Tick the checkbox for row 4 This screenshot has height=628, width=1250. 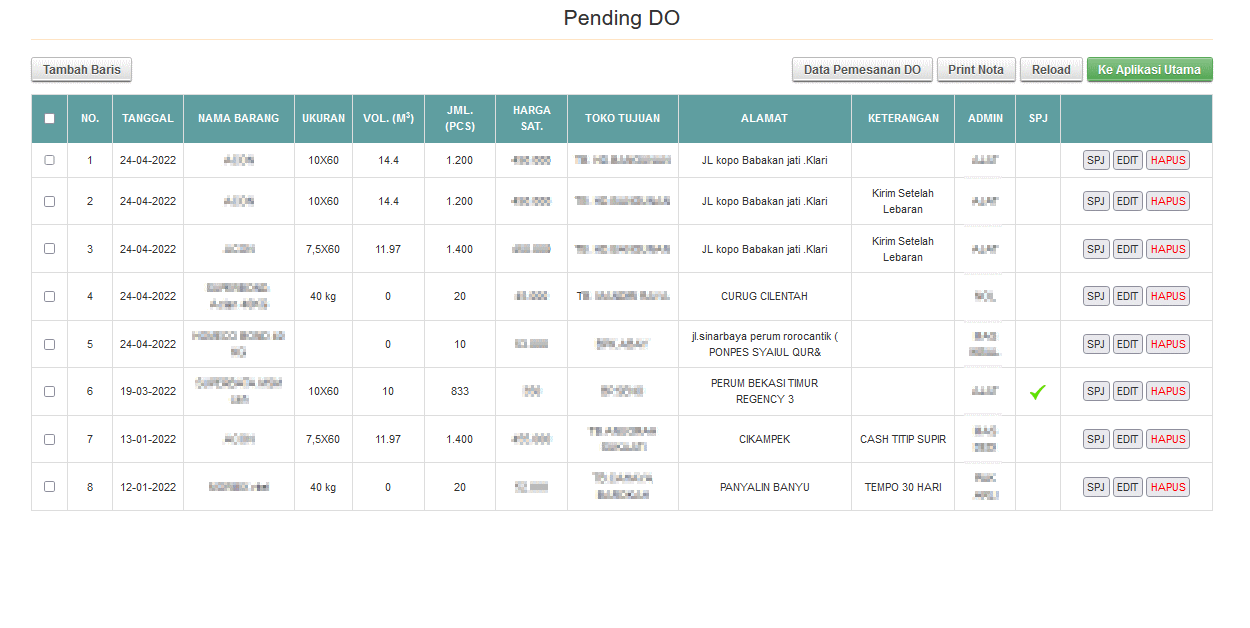point(49,296)
